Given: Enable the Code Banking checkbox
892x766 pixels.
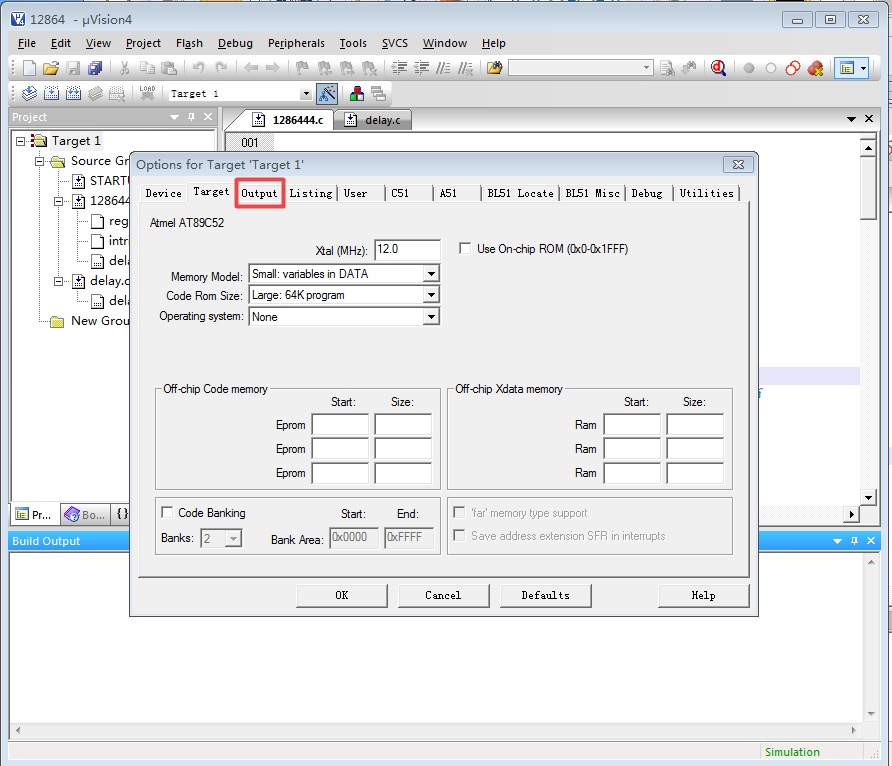Looking at the screenshot, I should [x=167, y=512].
